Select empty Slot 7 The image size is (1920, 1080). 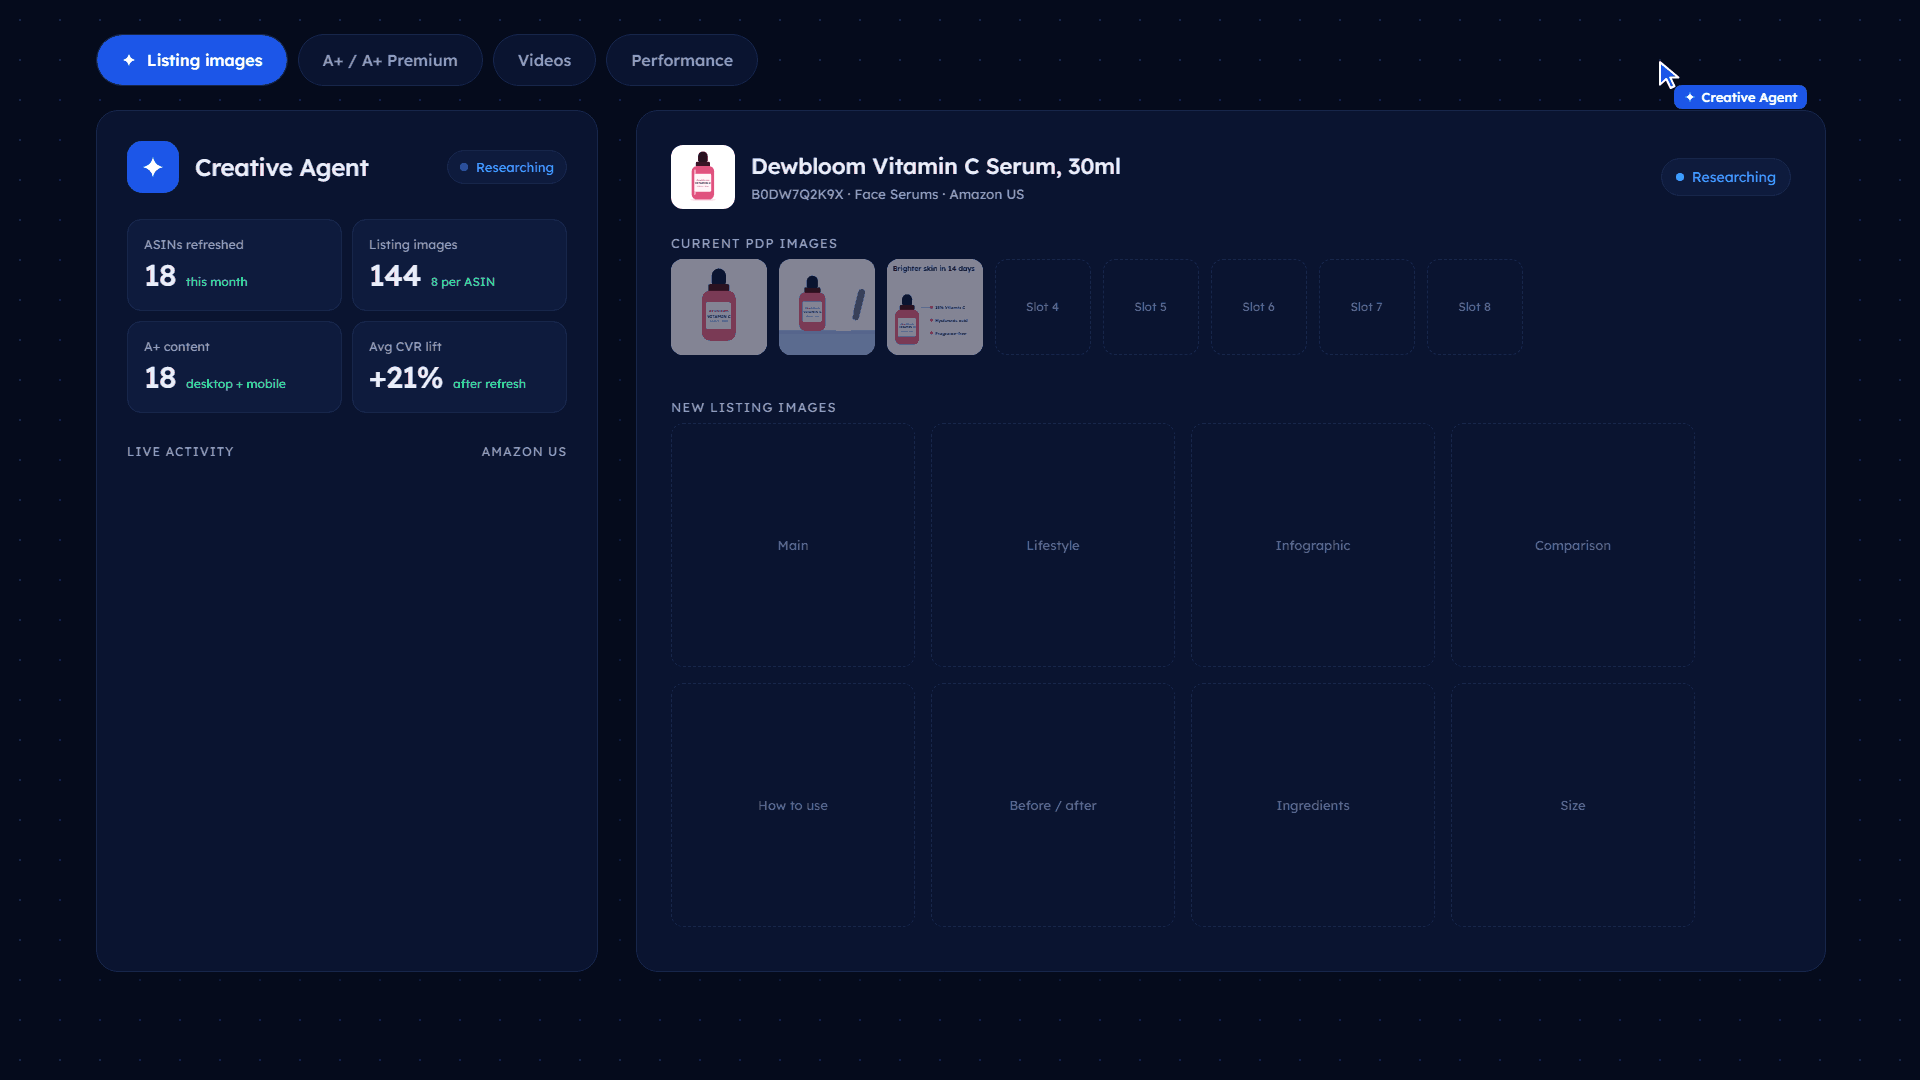[1367, 307]
